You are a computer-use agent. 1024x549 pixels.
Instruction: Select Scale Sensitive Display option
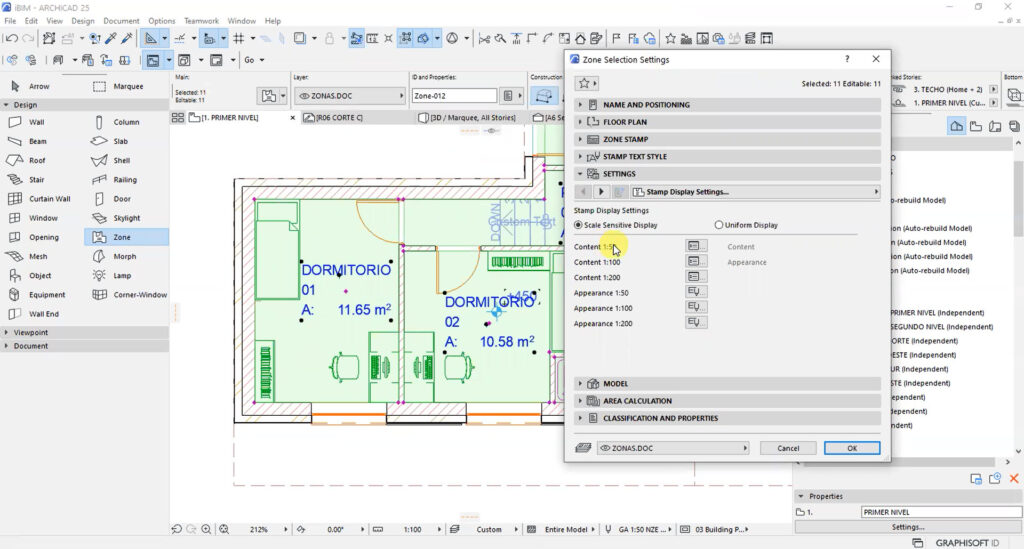click(x=616, y=225)
